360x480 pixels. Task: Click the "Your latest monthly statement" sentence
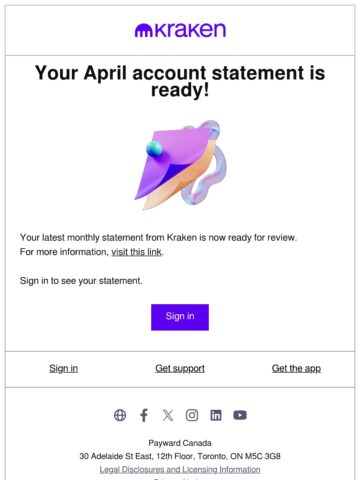point(158,238)
